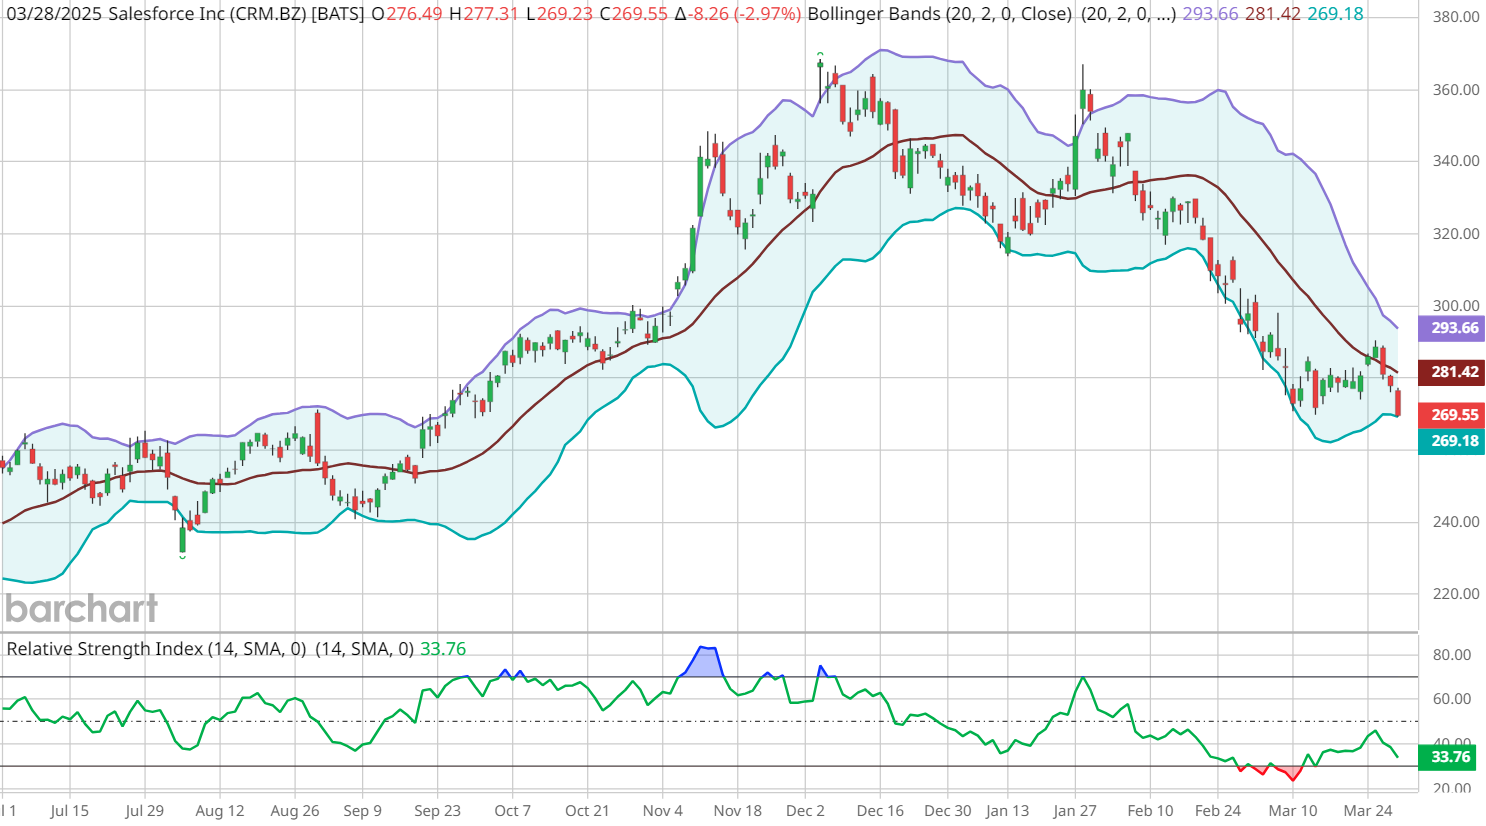Click the 320.00 price axis label
Viewport: 1486px width, 826px height.
[1455, 234]
